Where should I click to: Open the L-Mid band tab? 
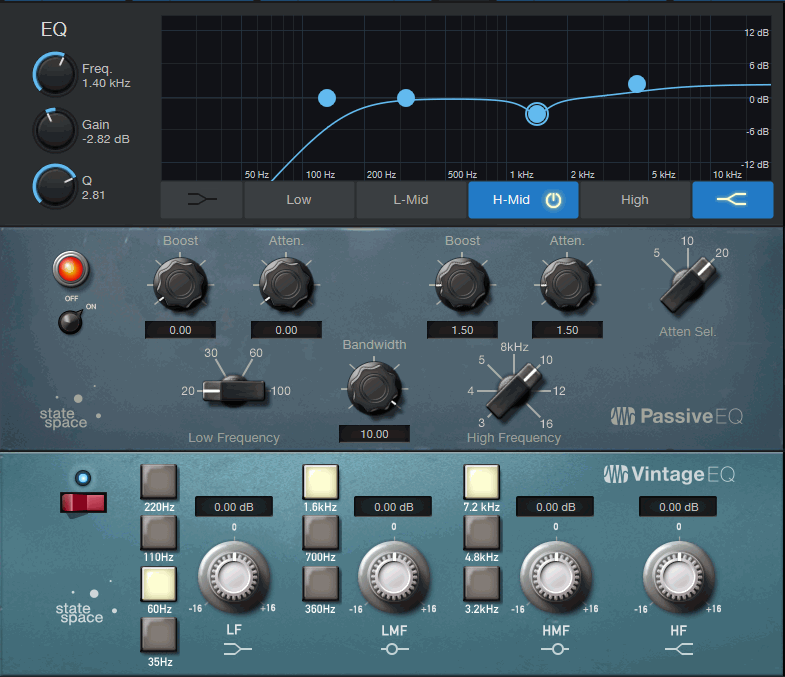click(x=411, y=200)
